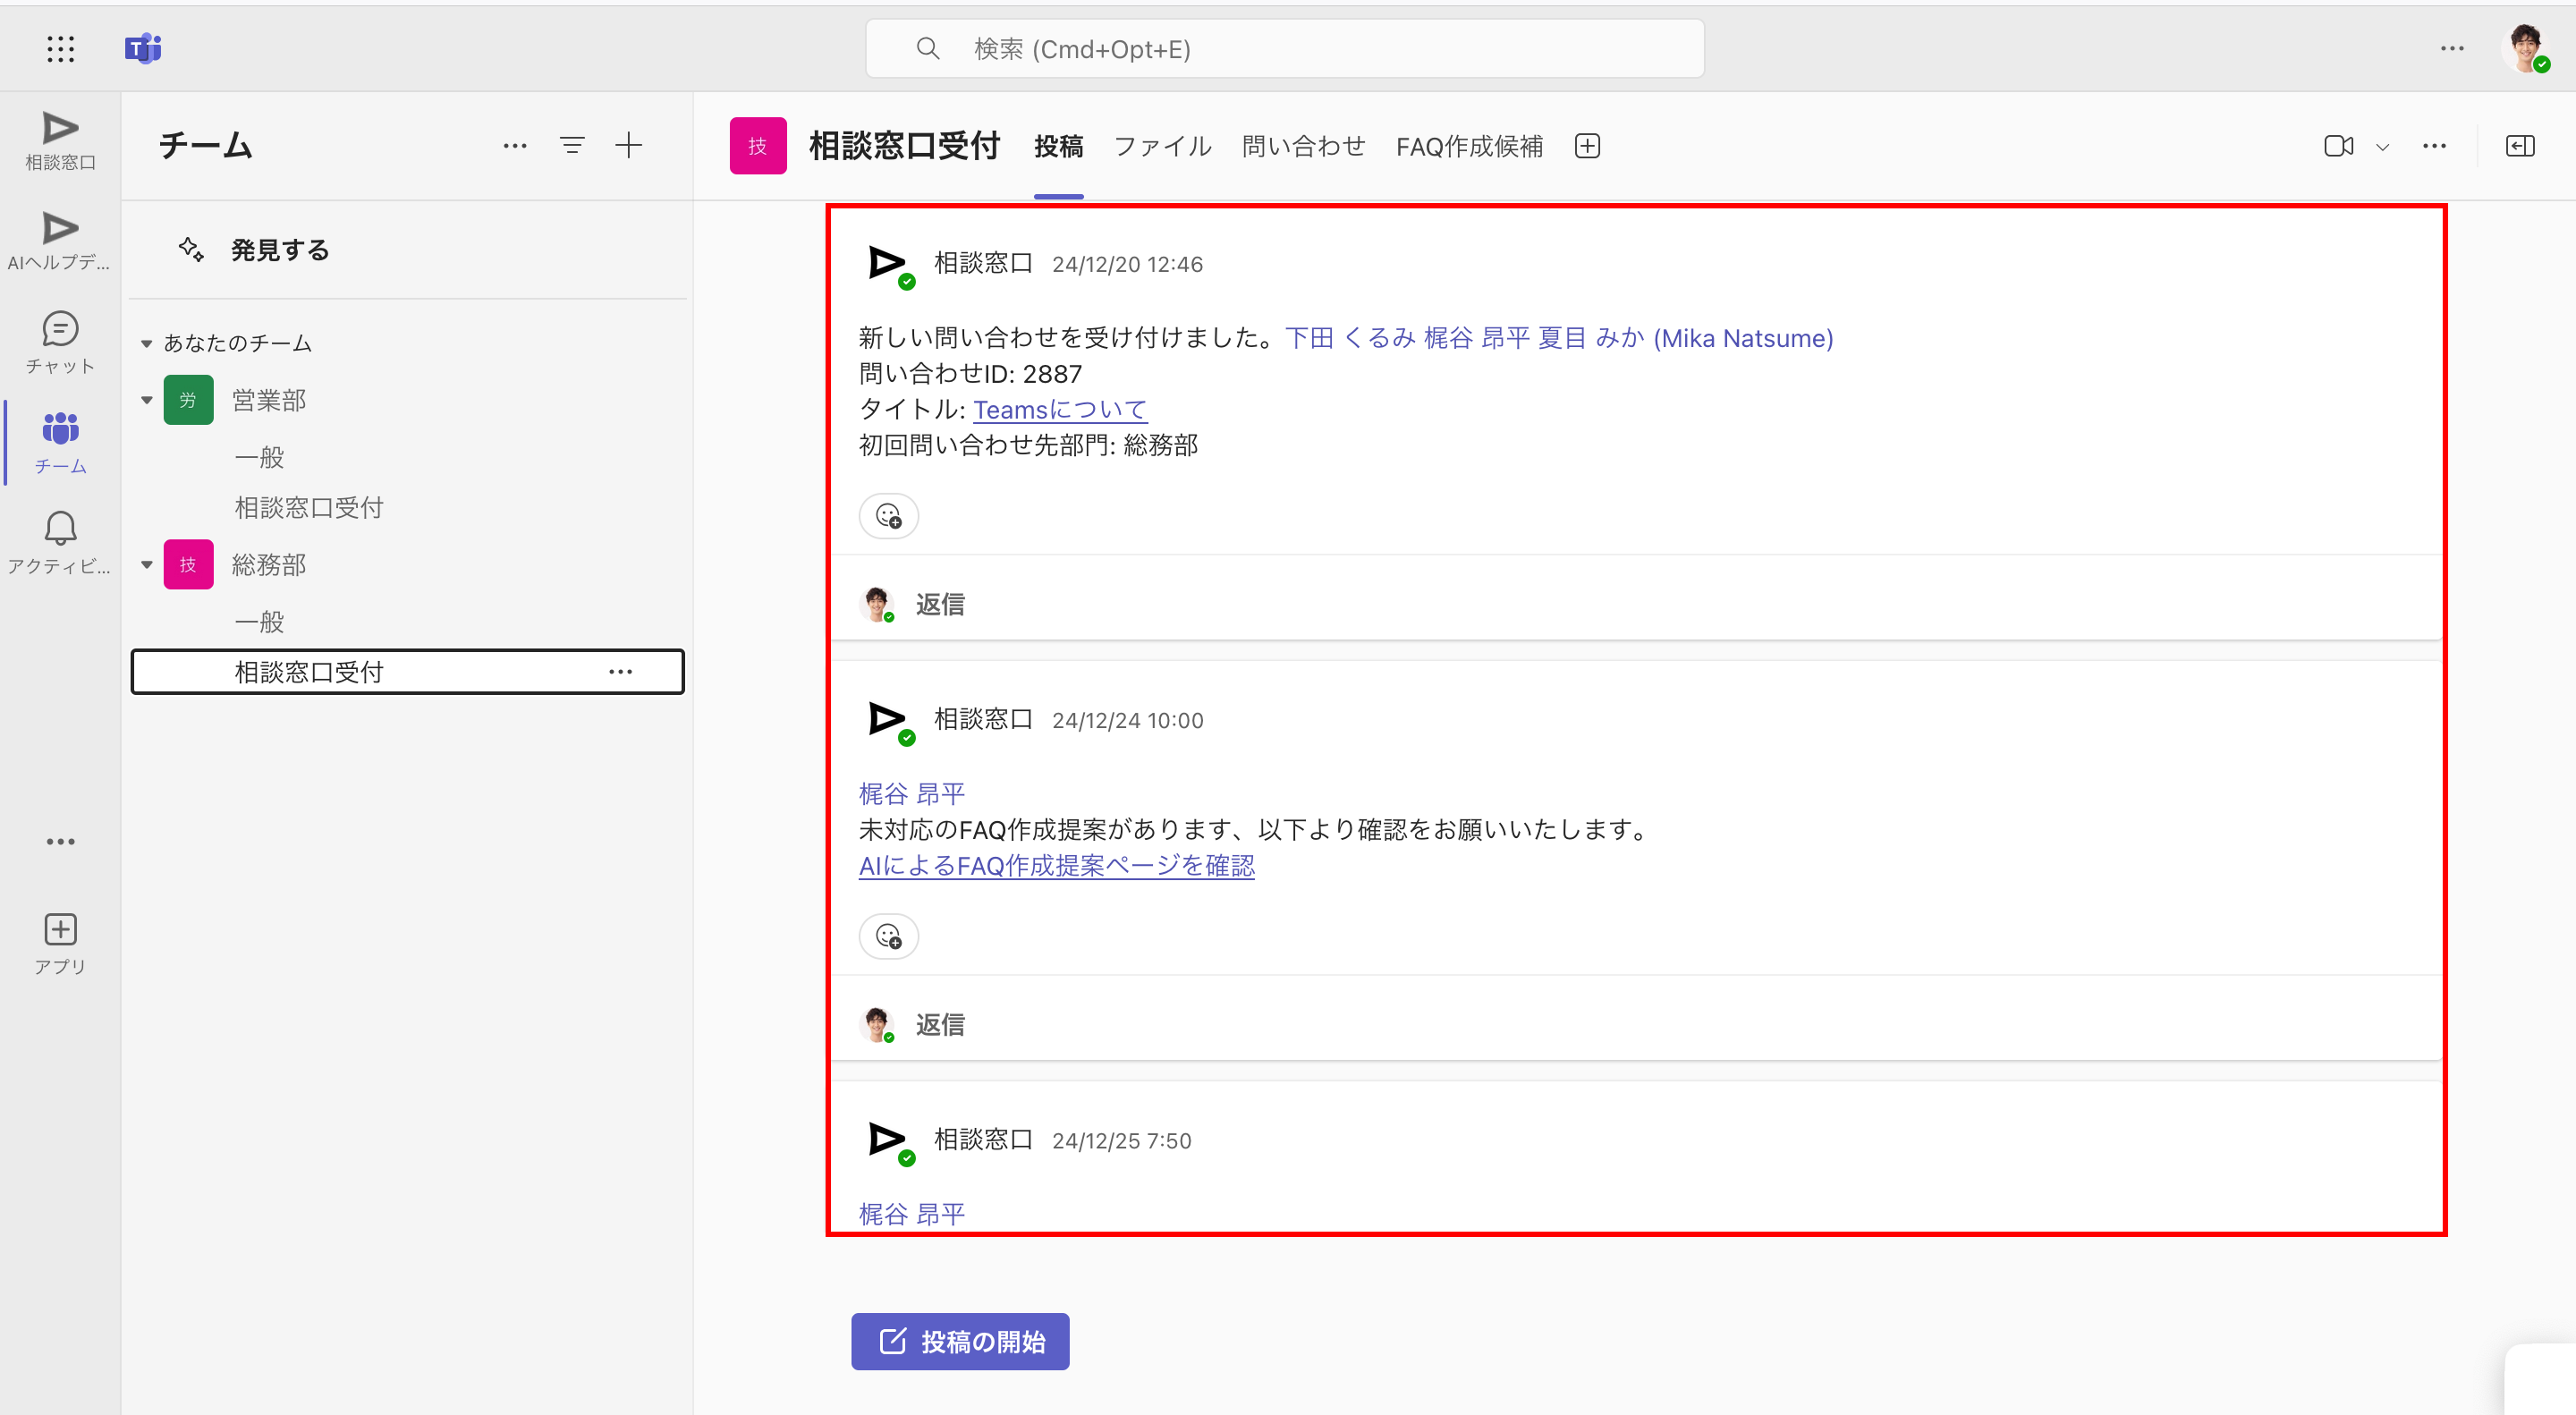Open アプリ store in left rail

[x=60, y=944]
